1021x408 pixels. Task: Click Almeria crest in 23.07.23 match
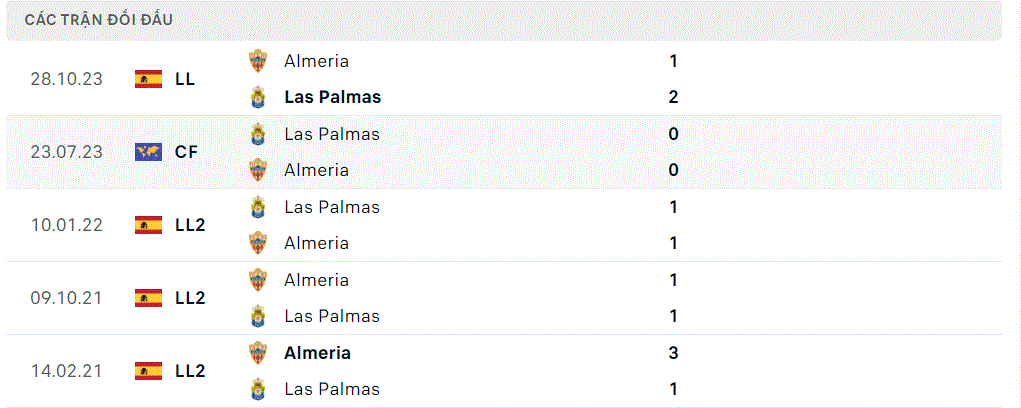(x=258, y=170)
